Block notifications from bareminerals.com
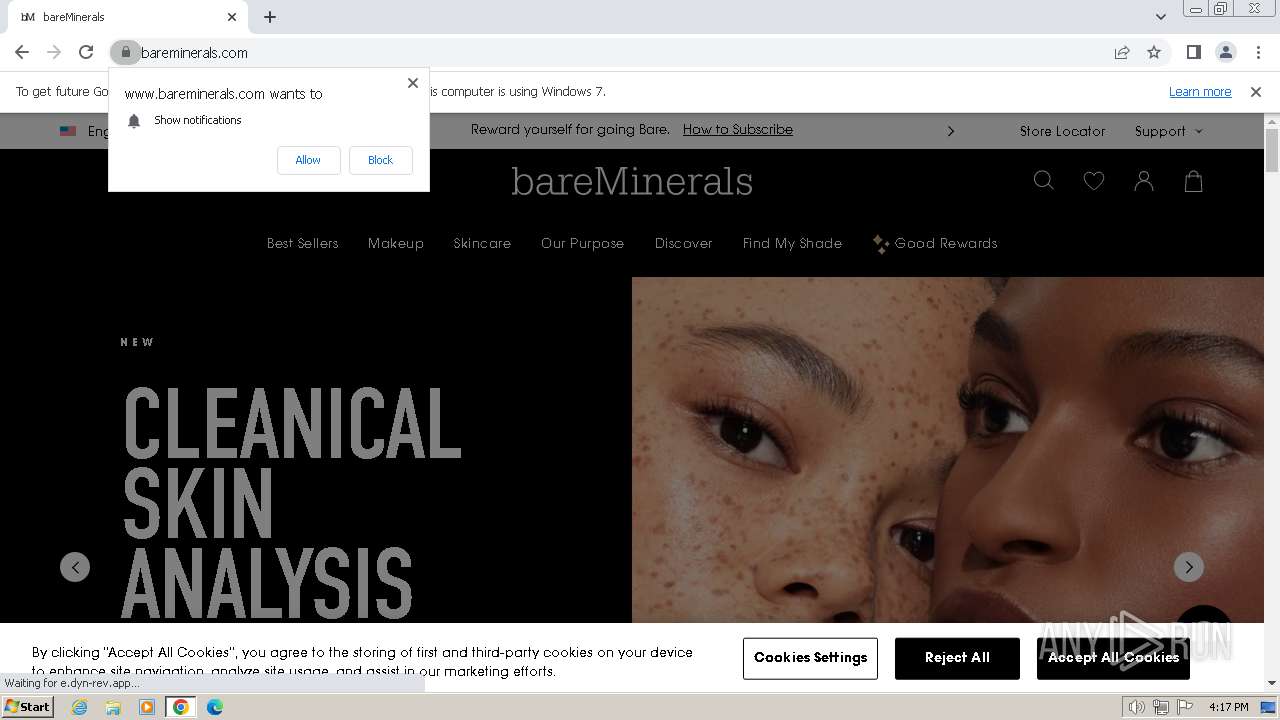The image size is (1280, 720). point(380,160)
